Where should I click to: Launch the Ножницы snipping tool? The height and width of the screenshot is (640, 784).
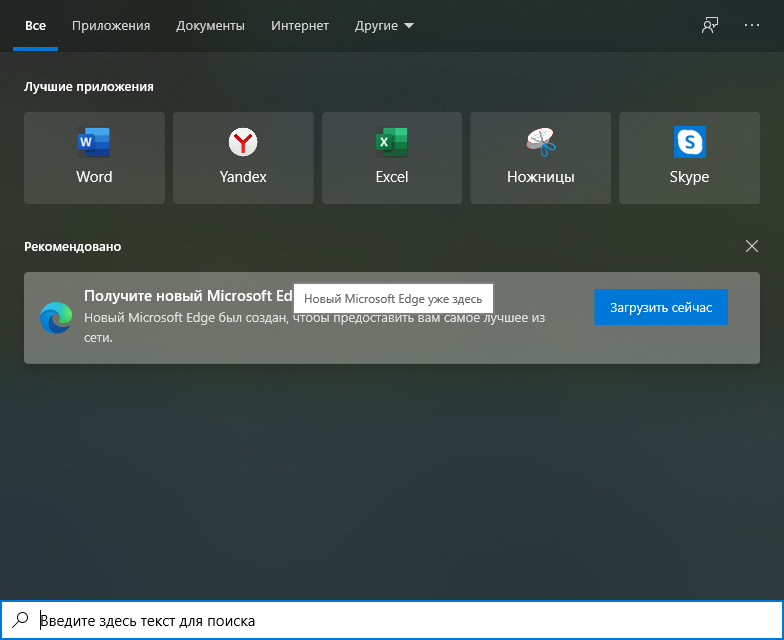click(x=540, y=158)
